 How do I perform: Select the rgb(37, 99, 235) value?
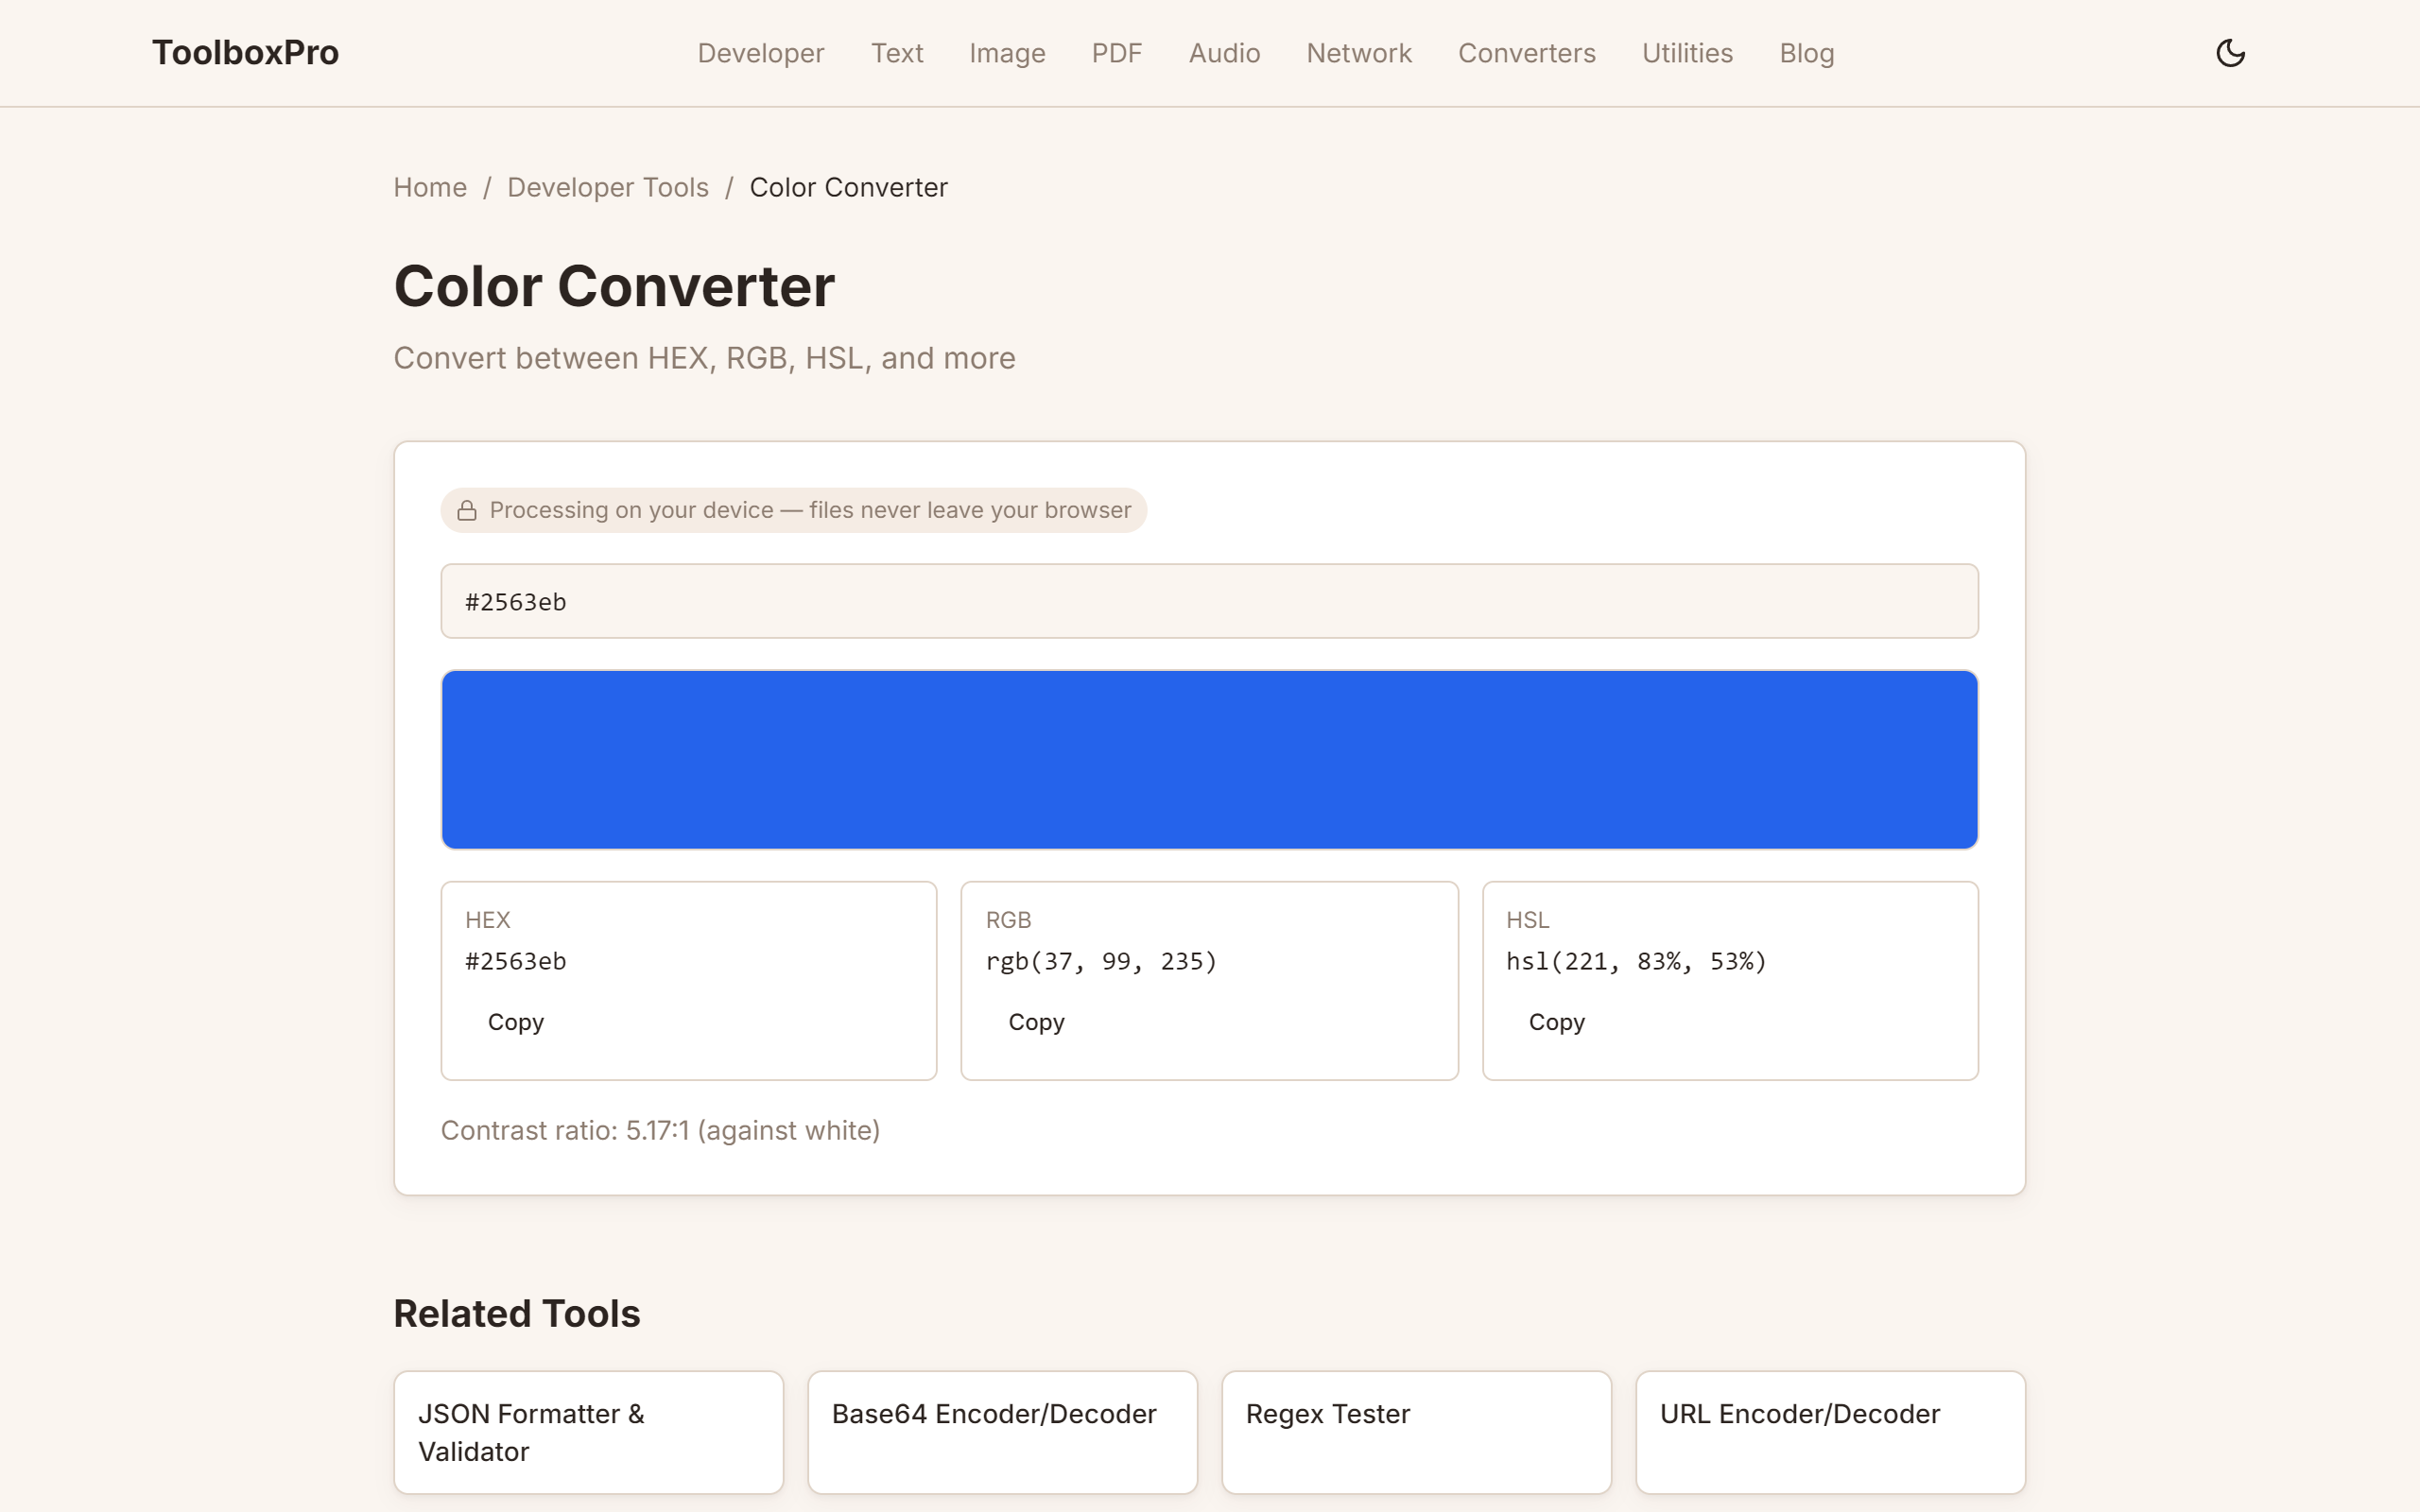(x=1101, y=961)
